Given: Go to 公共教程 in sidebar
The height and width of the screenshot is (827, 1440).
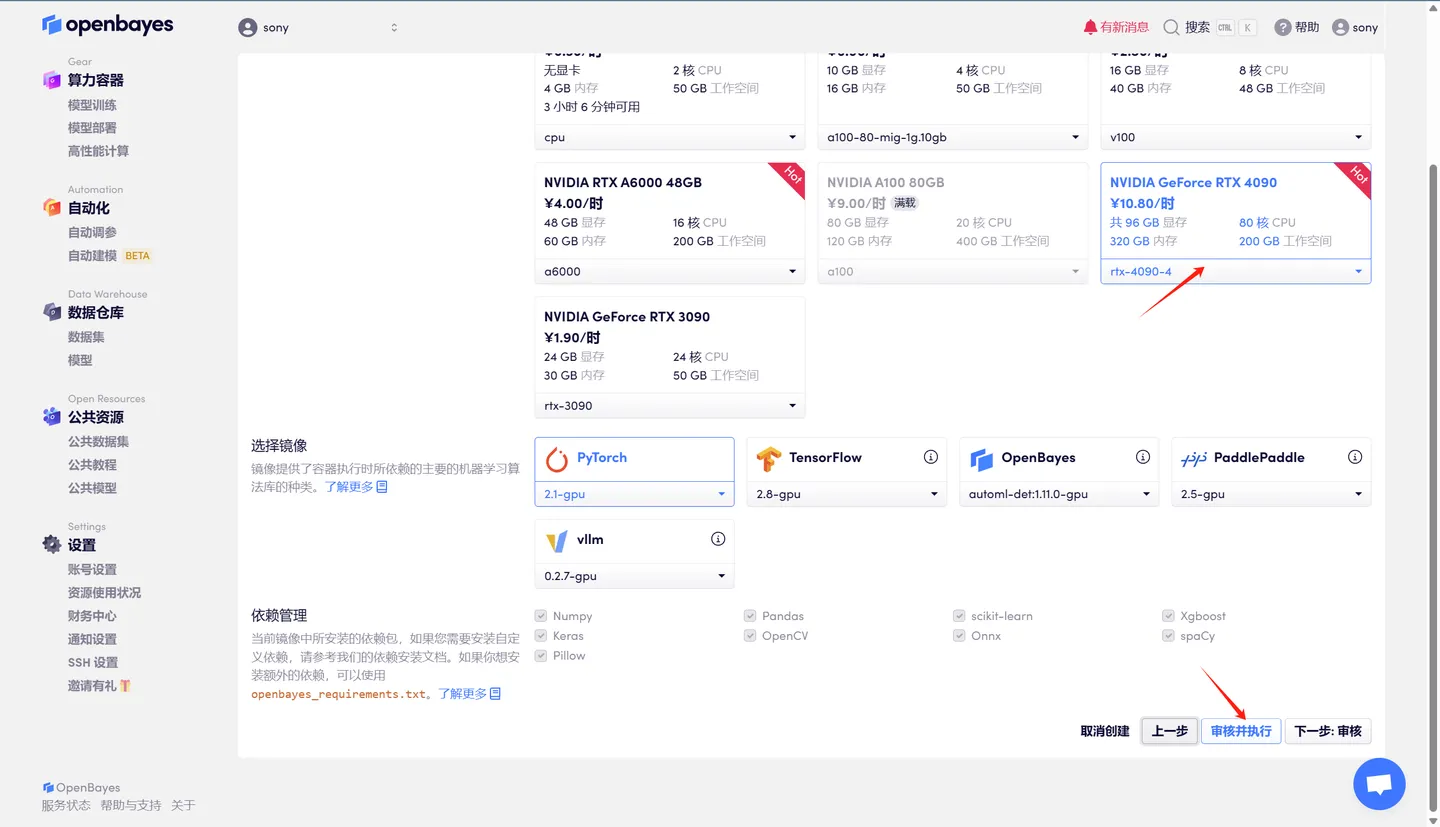Looking at the screenshot, I should click(x=92, y=465).
